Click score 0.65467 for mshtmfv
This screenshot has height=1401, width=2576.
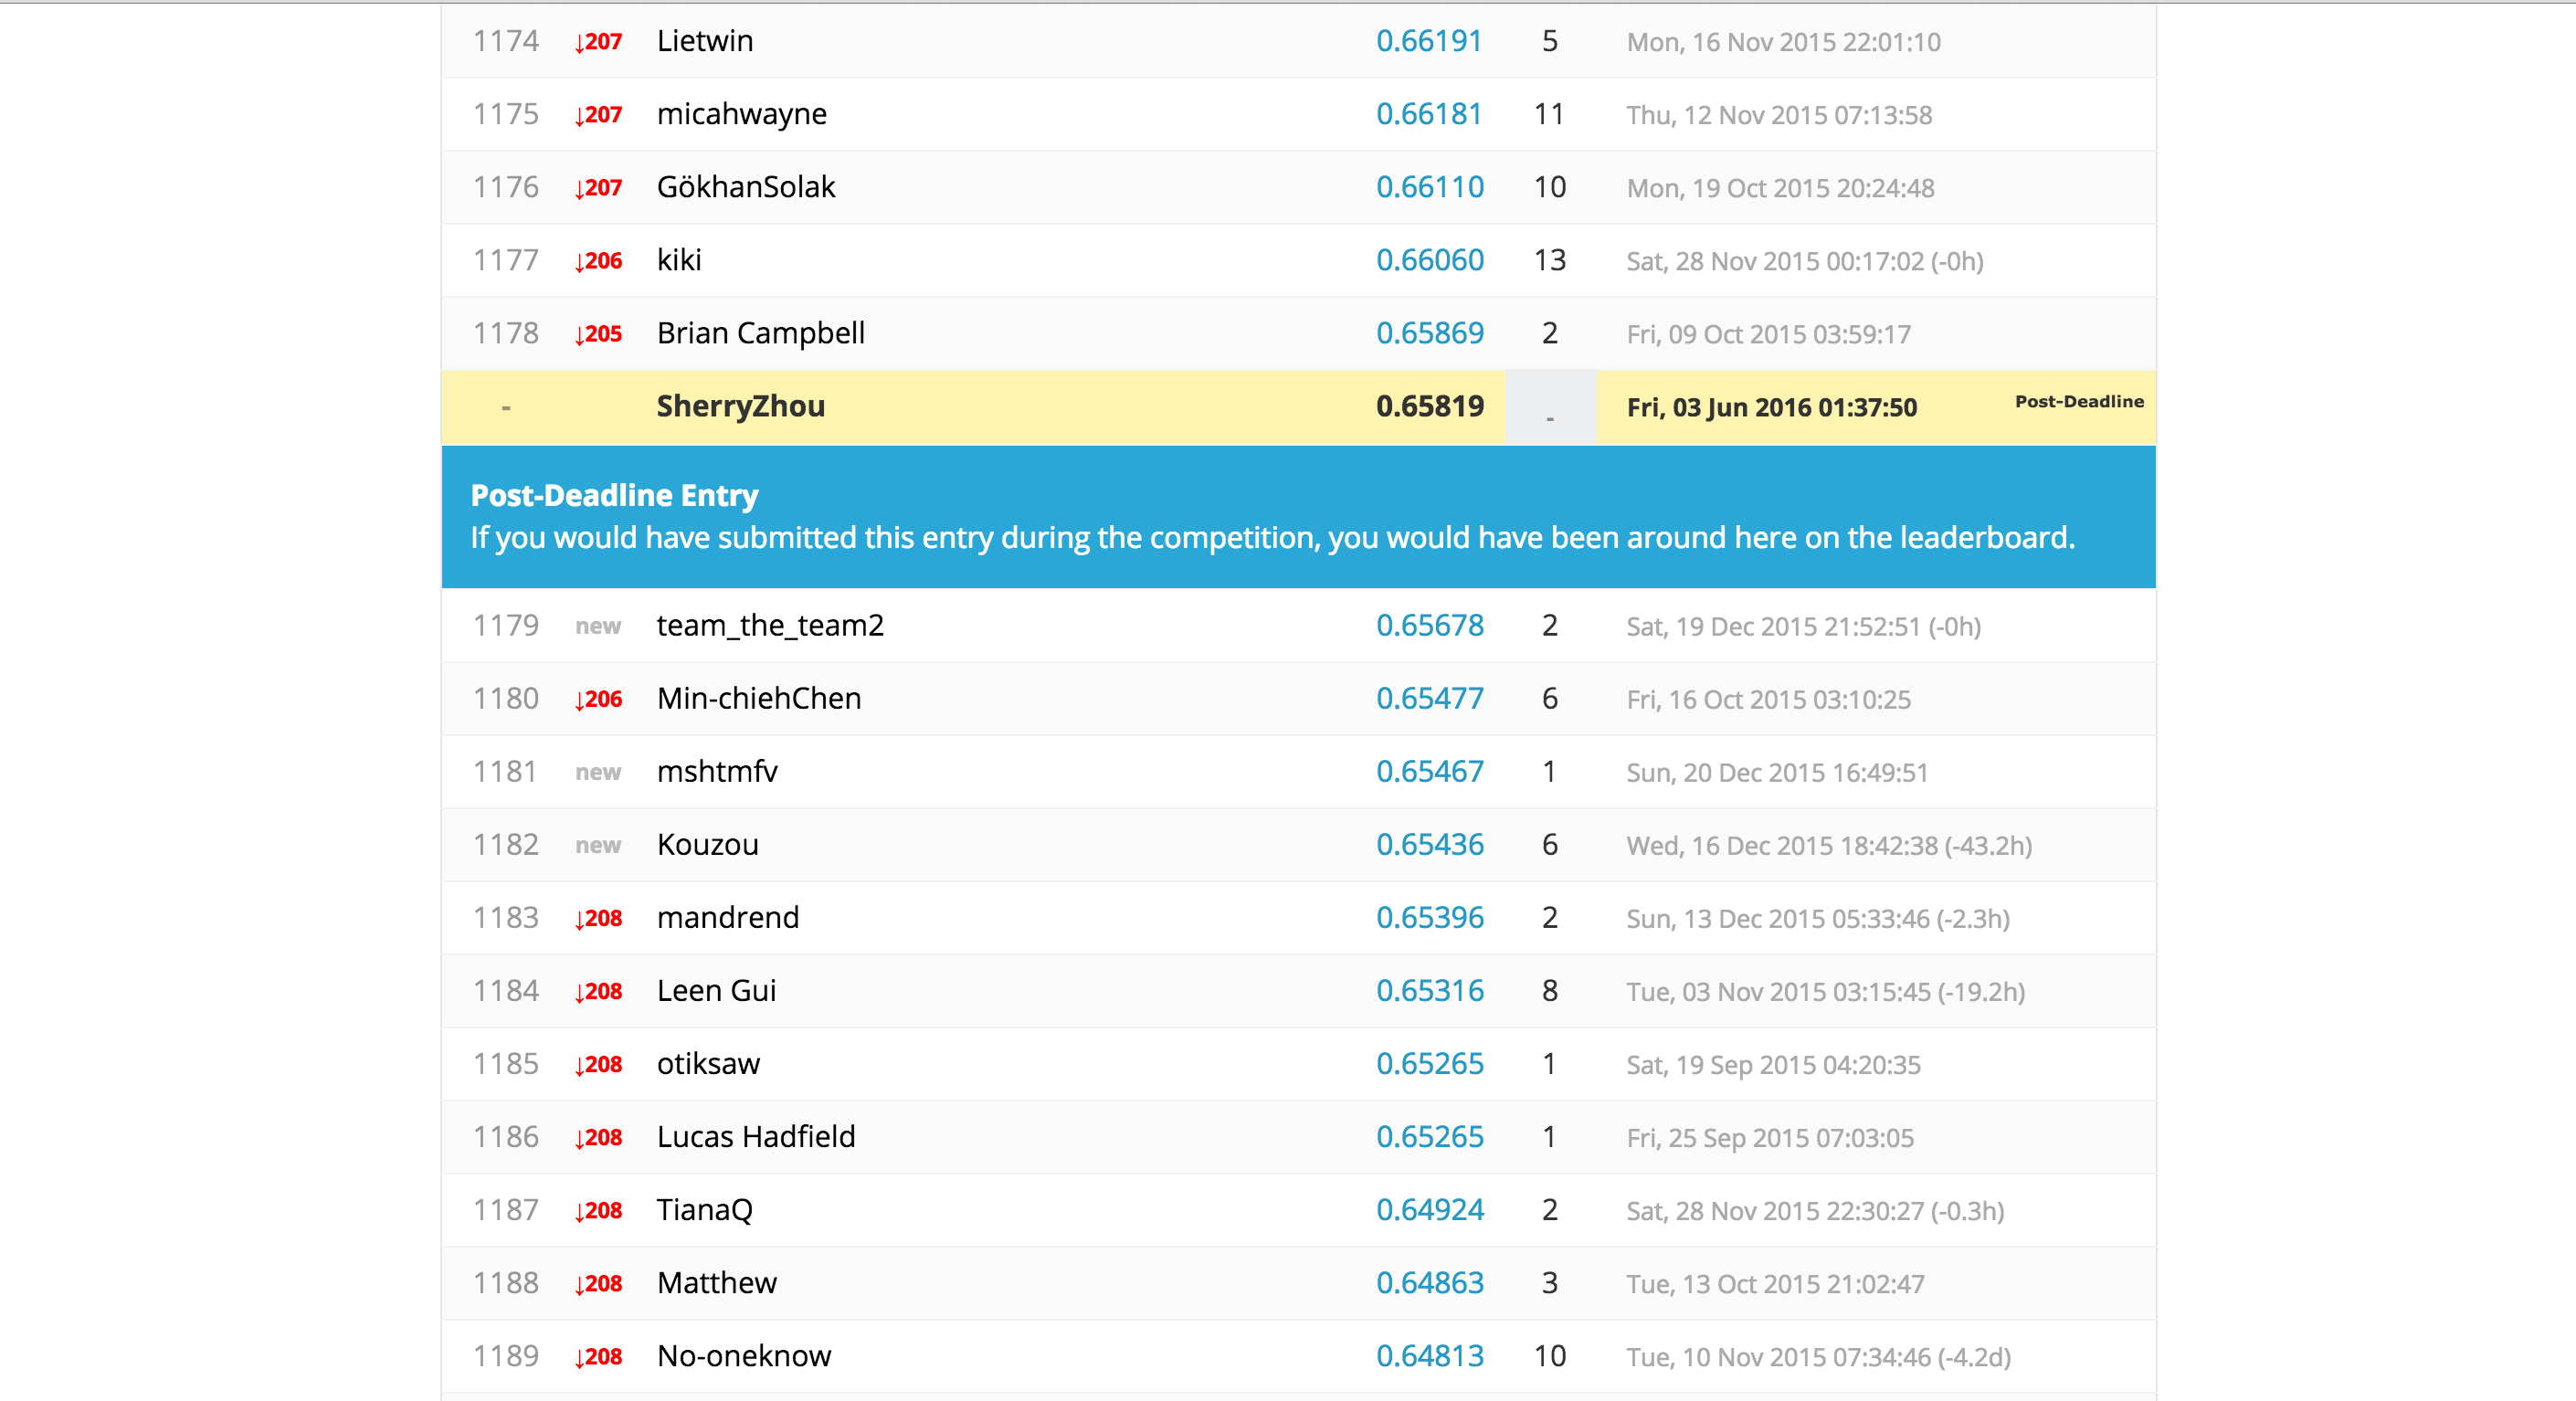[x=1429, y=771]
